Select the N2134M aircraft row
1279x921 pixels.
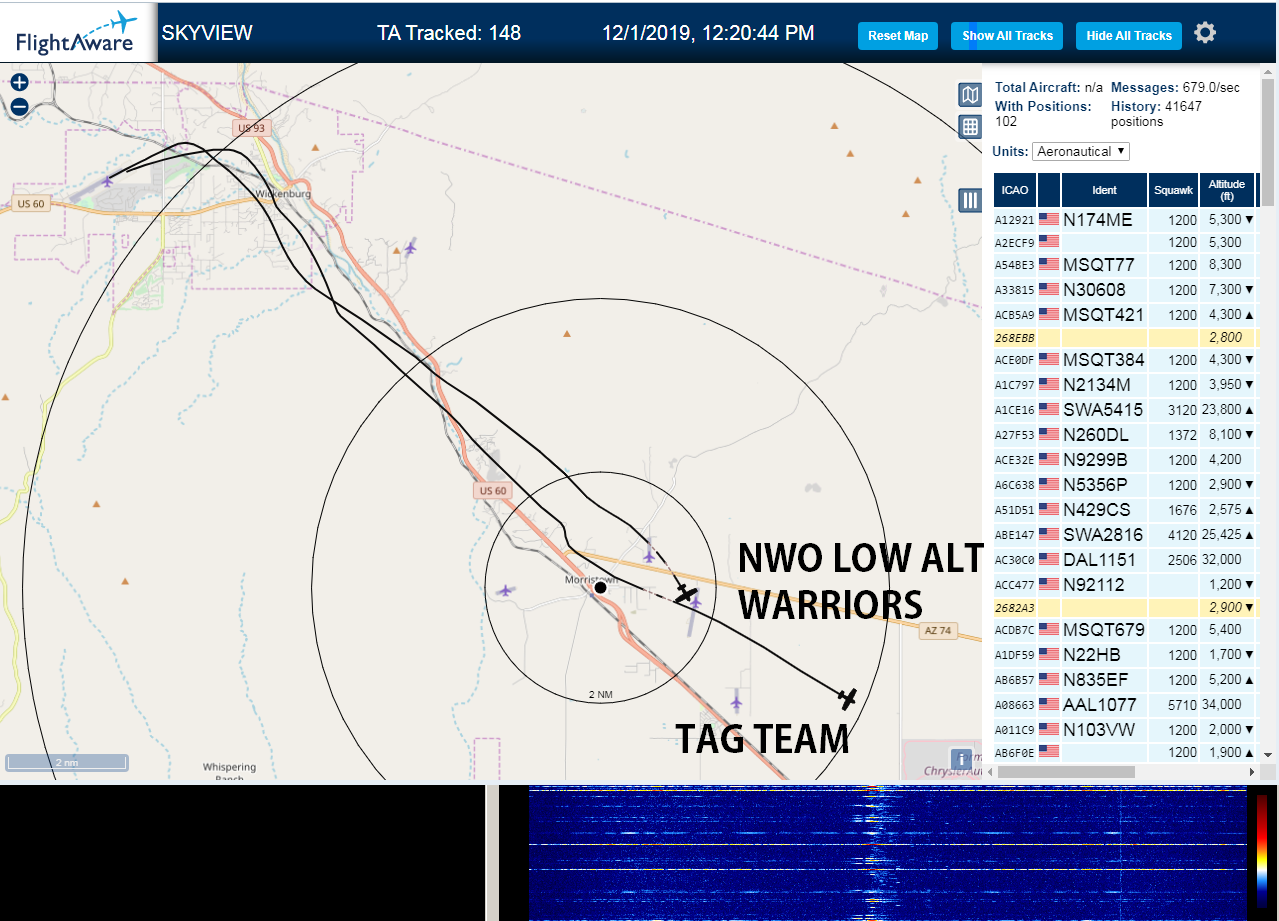[x=1125, y=385]
